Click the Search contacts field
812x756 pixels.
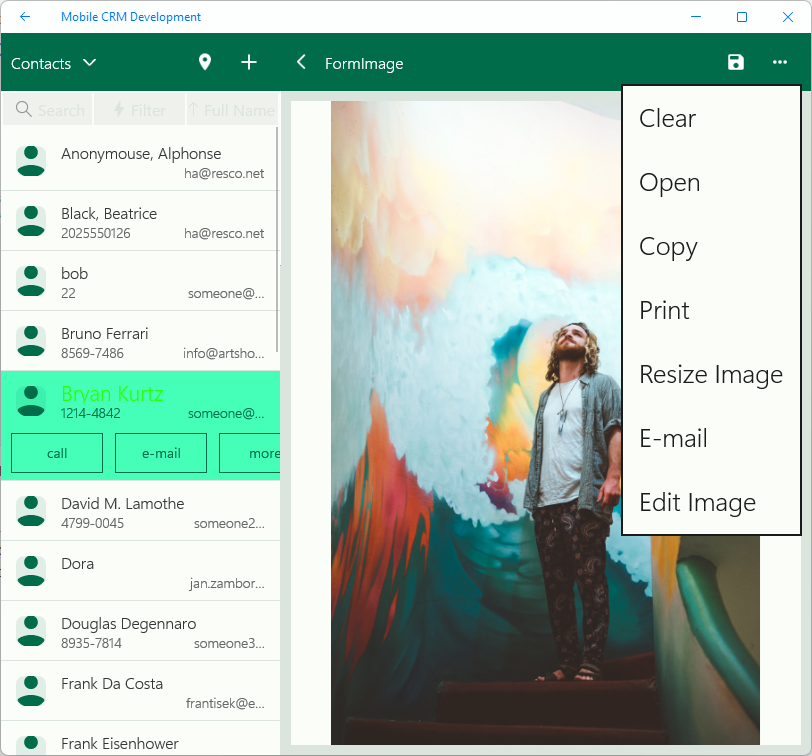[x=48, y=110]
